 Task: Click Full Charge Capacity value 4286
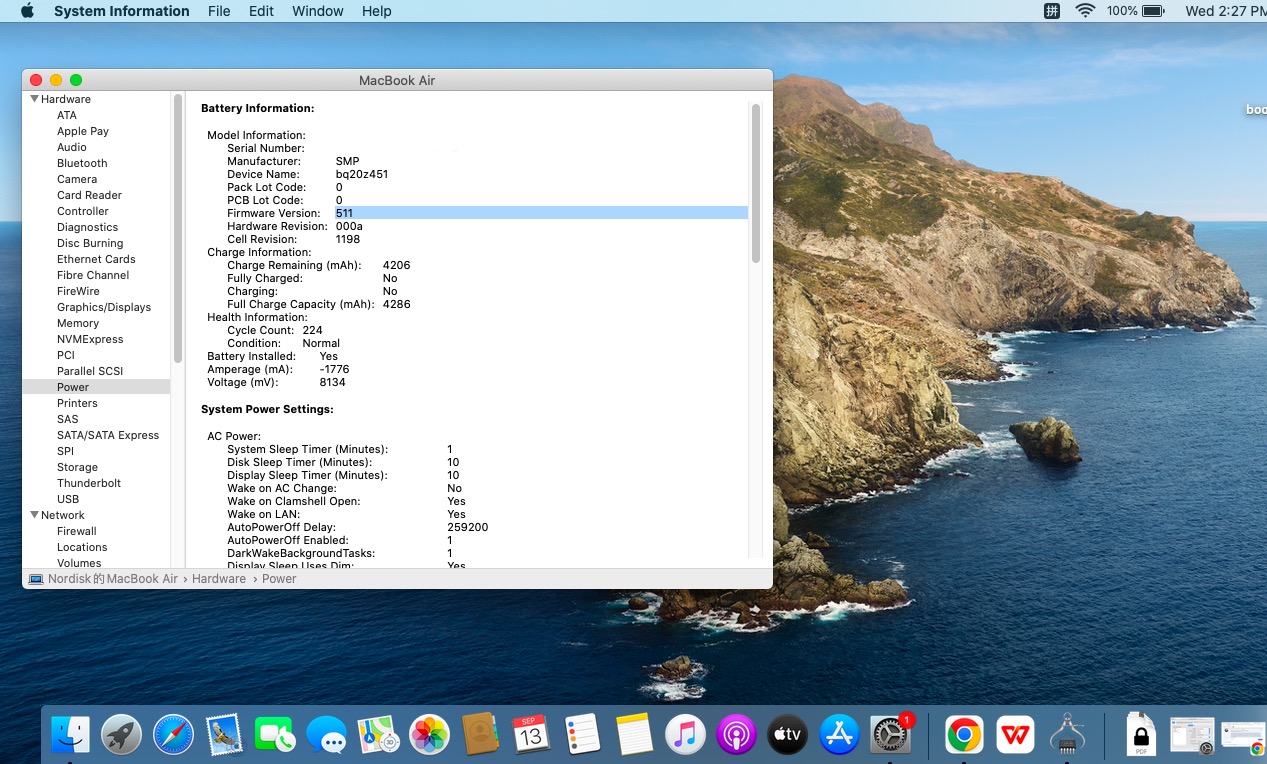(396, 304)
